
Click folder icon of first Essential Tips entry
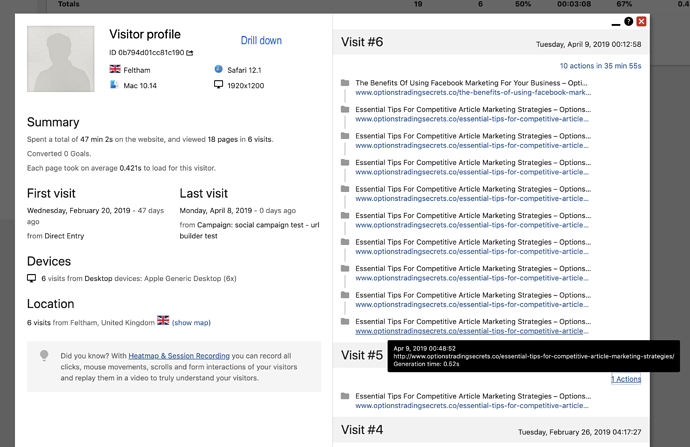tap(345, 109)
